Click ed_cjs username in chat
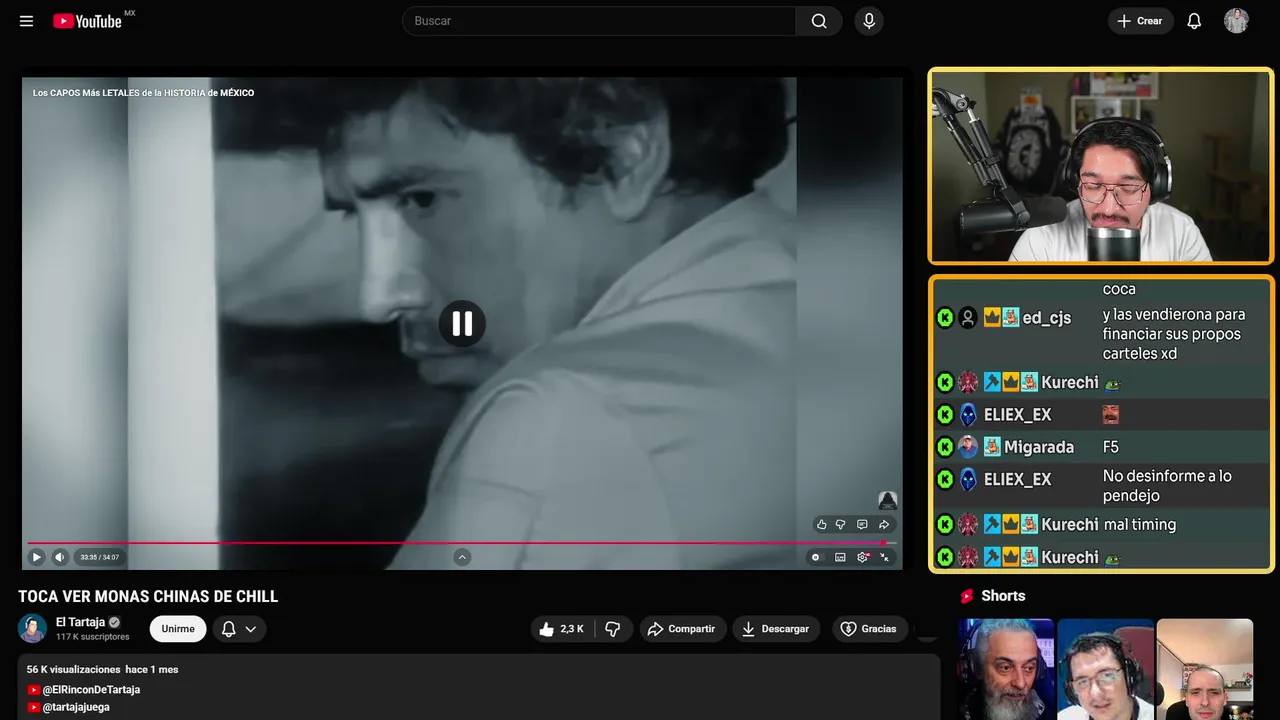 1046,318
